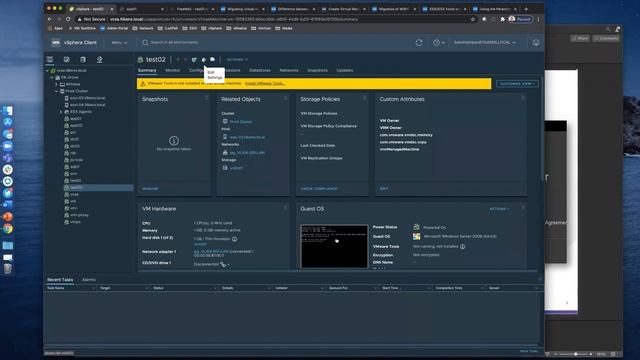Click the Take Snapshot toolbar icon
The image size is (640, 360).
[x=212, y=60]
